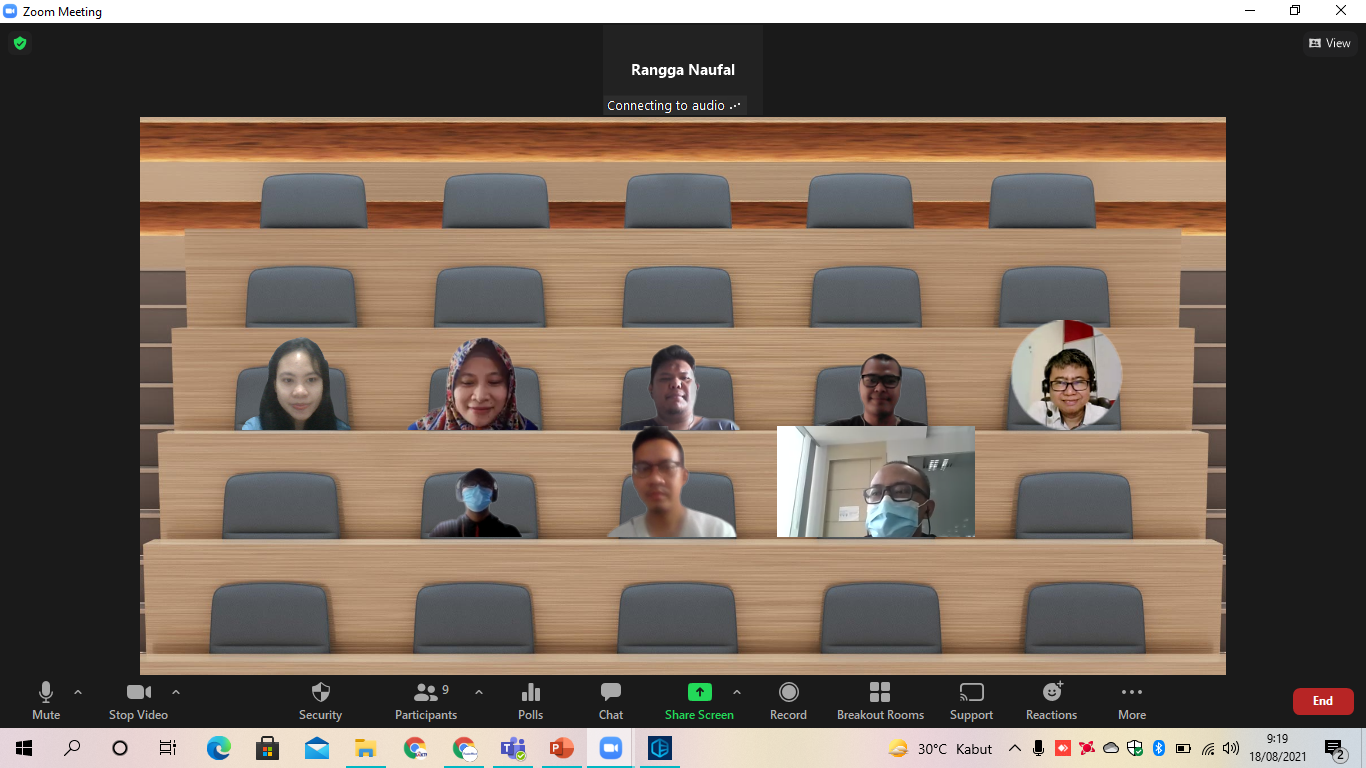
Task: Open Breakout Rooms manager
Action: tap(880, 700)
